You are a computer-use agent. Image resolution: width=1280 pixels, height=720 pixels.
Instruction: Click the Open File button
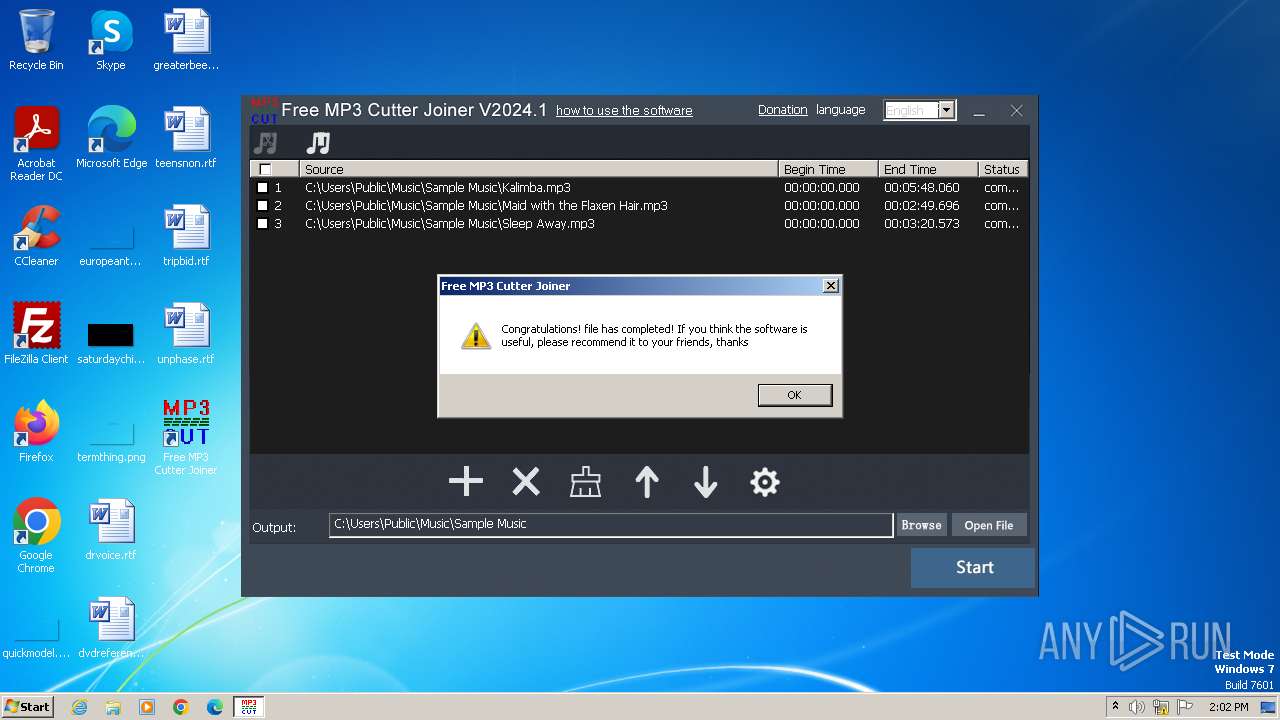989,525
